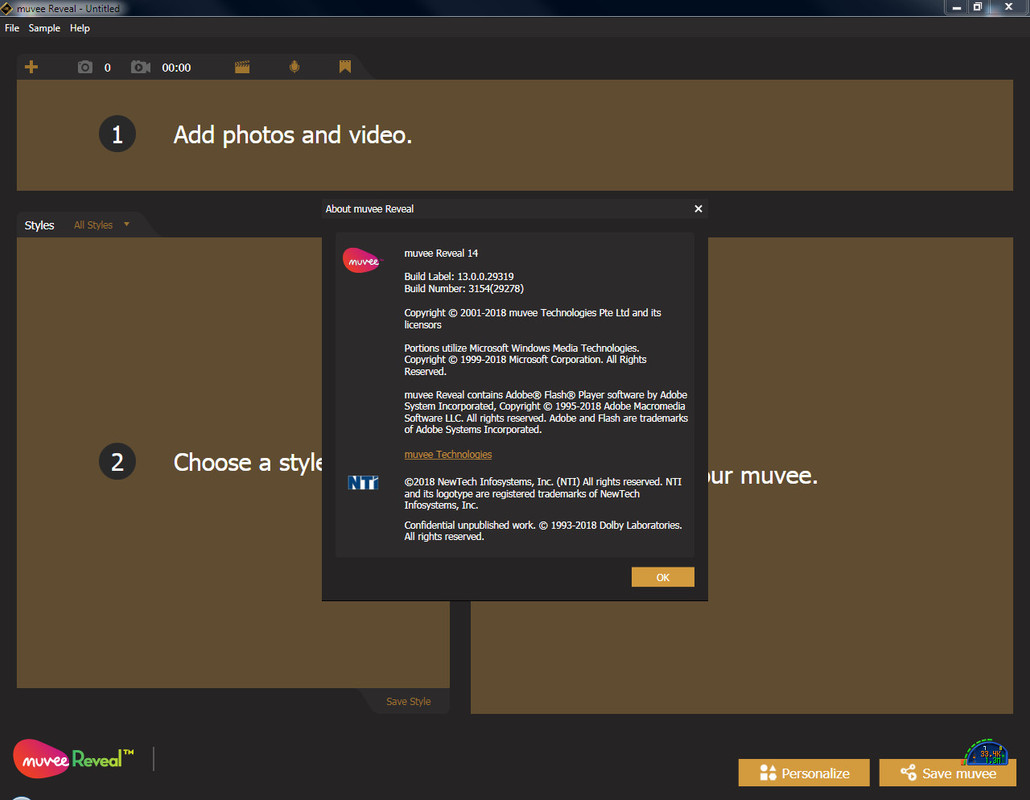Click the plus icon to add media
This screenshot has width=1030, height=800.
pos(31,67)
